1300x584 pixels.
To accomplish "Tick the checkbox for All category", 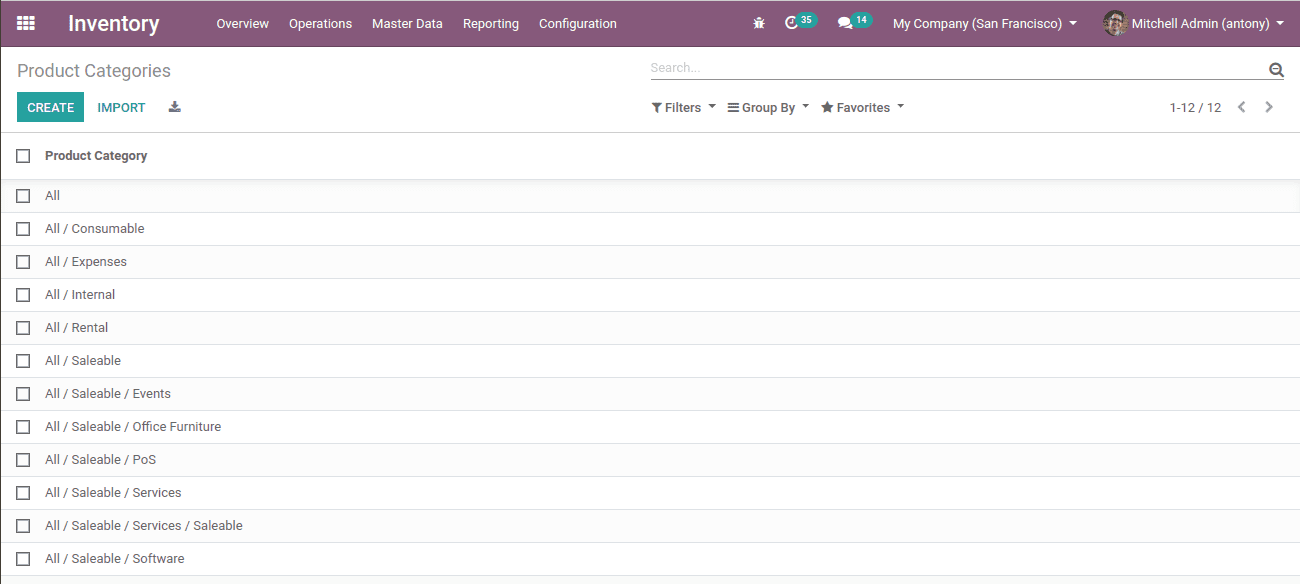I will (x=23, y=196).
